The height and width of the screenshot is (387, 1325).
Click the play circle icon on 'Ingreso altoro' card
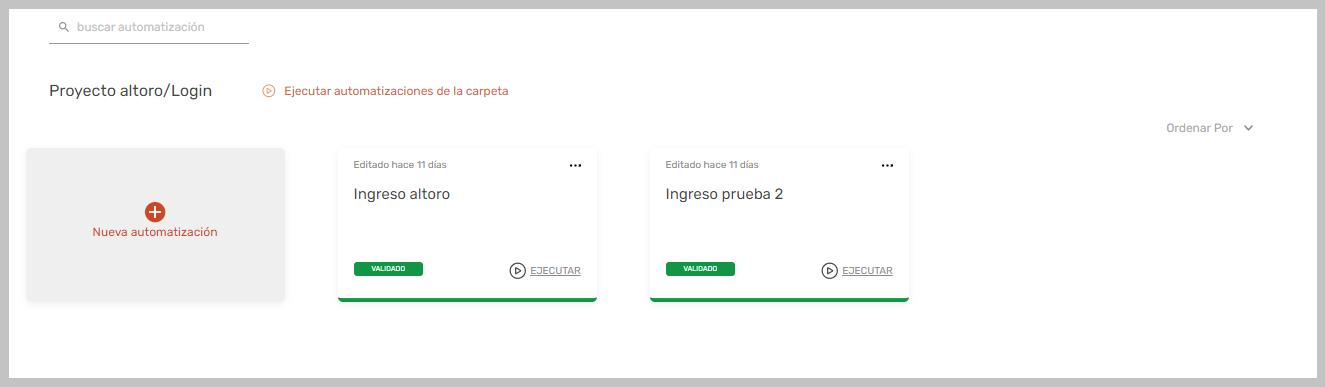517,270
